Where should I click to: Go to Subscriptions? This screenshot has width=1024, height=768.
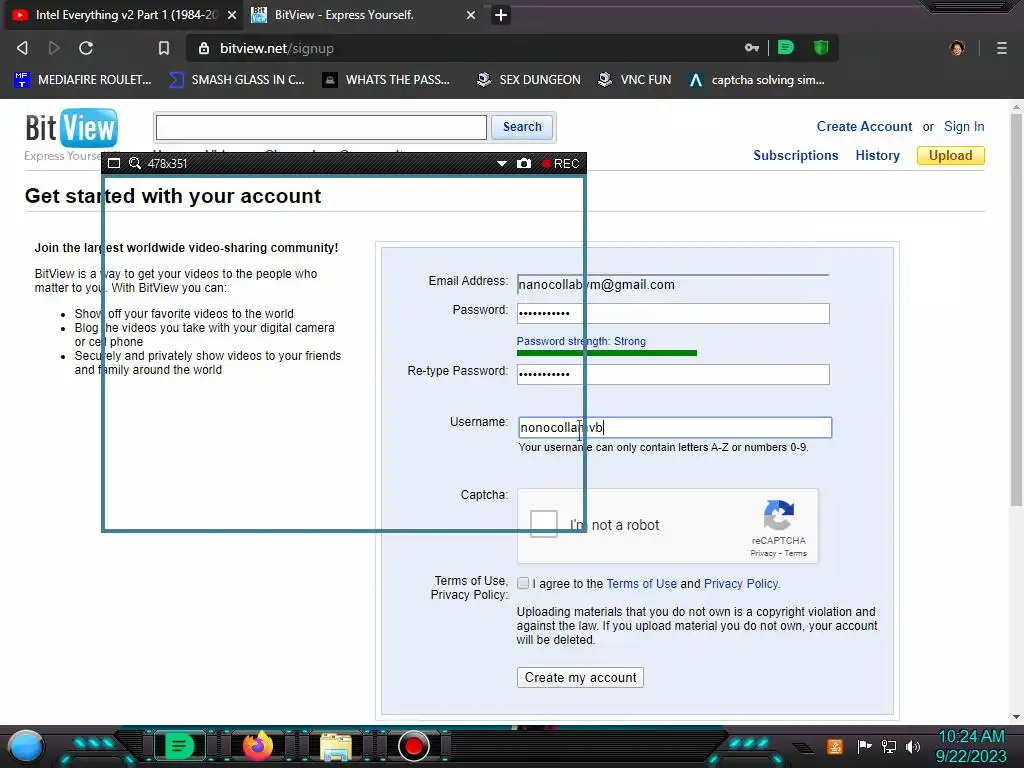(795, 155)
